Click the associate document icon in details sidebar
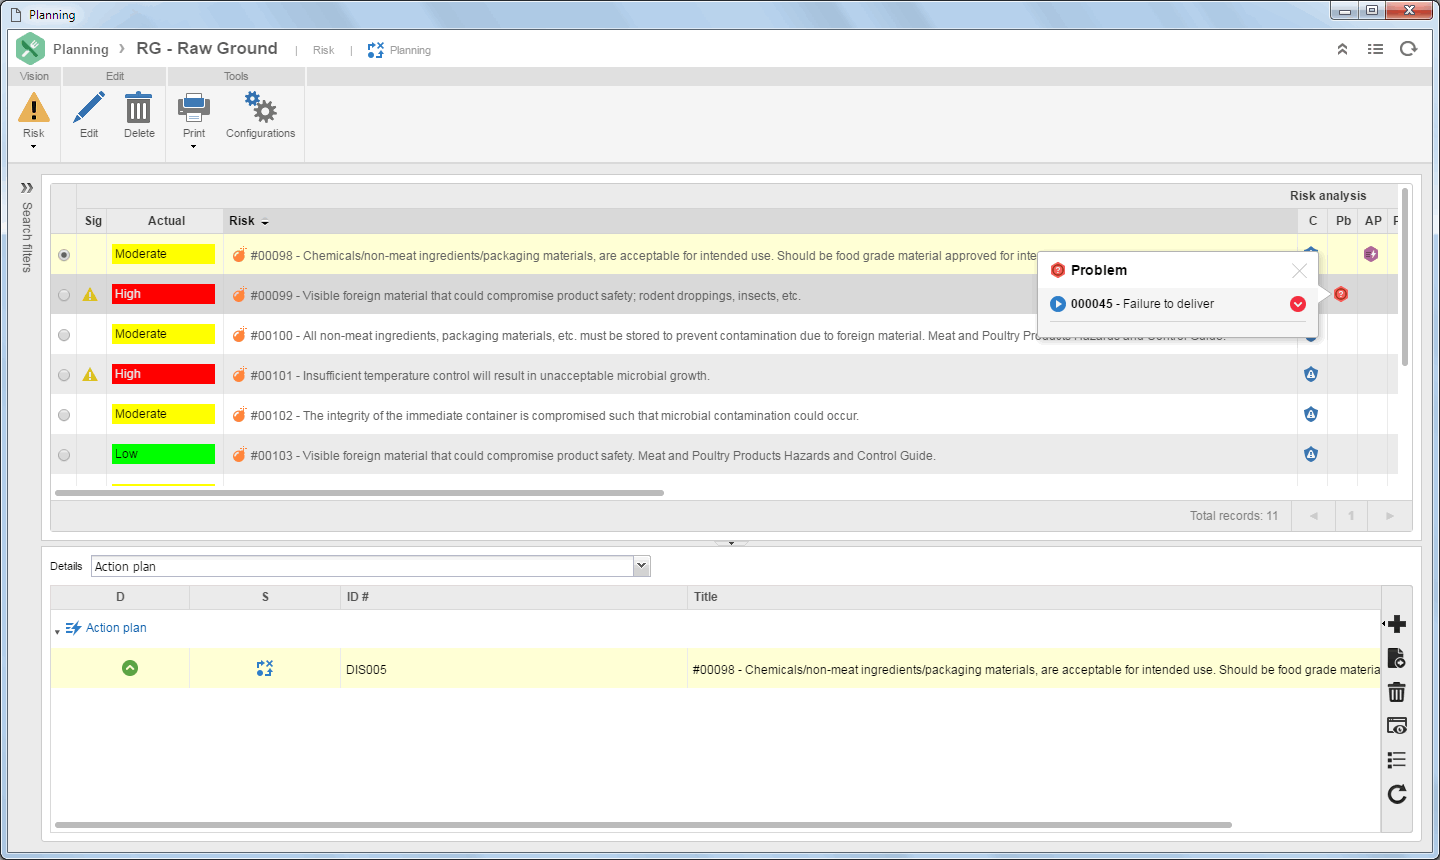The height and width of the screenshot is (860, 1440). pyautogui.click(x=1397, y=658)
